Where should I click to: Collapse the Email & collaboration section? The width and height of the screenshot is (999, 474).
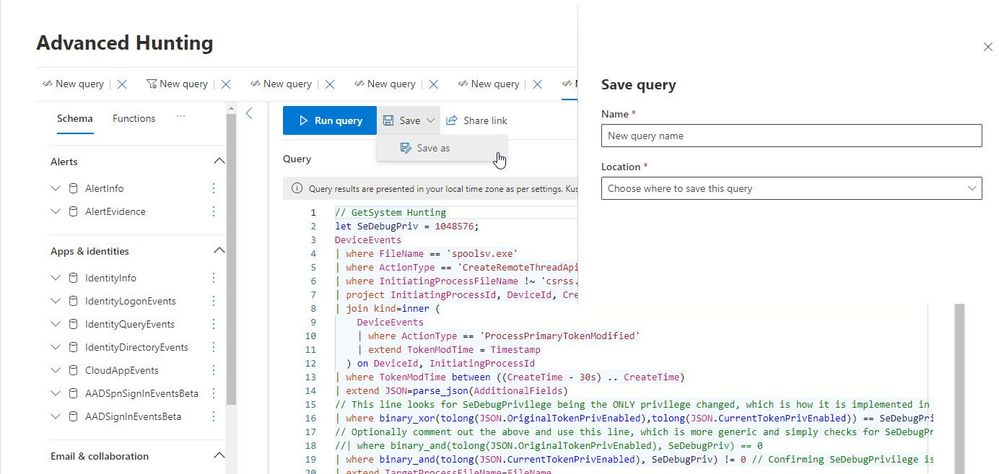pos(219,456)
